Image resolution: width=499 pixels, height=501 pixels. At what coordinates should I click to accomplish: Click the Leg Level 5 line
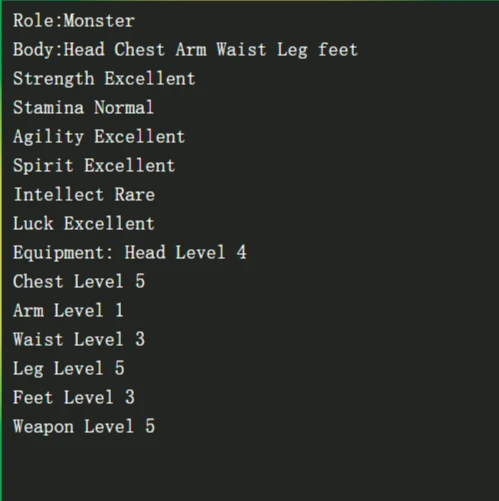(x=69, y=369)
